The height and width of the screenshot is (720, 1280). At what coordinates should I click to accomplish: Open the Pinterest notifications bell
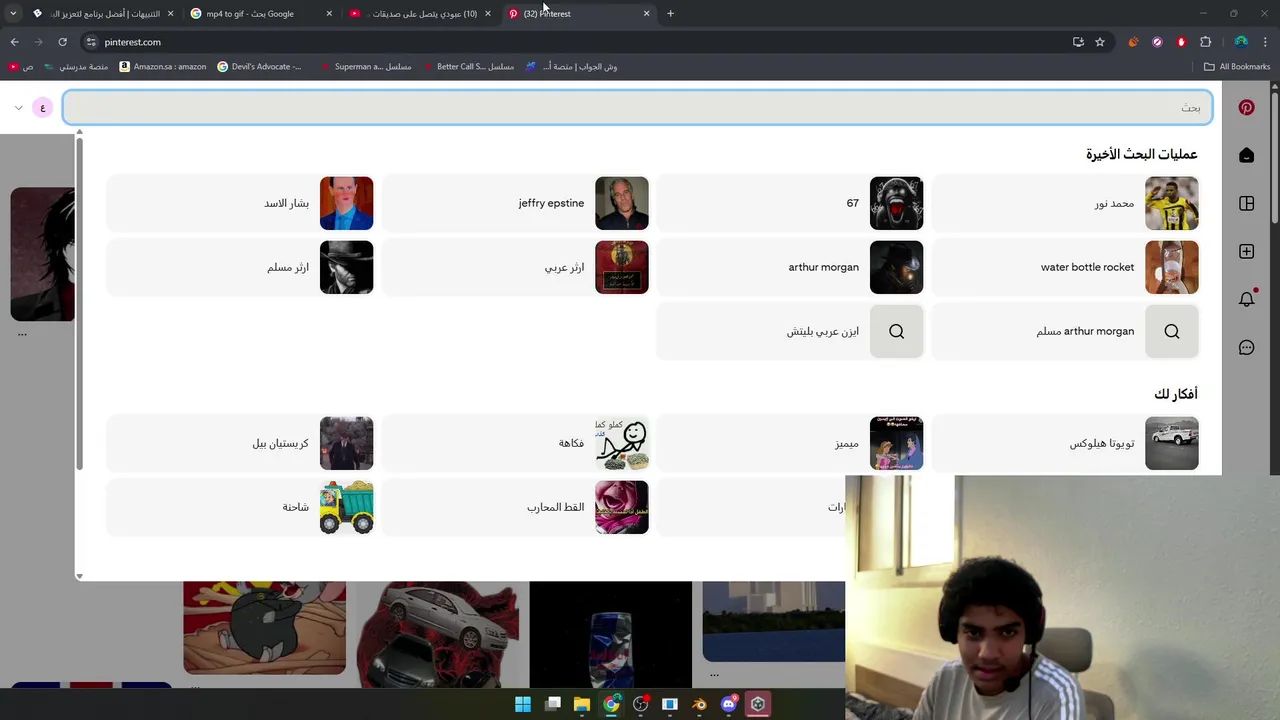(1246, 299)
